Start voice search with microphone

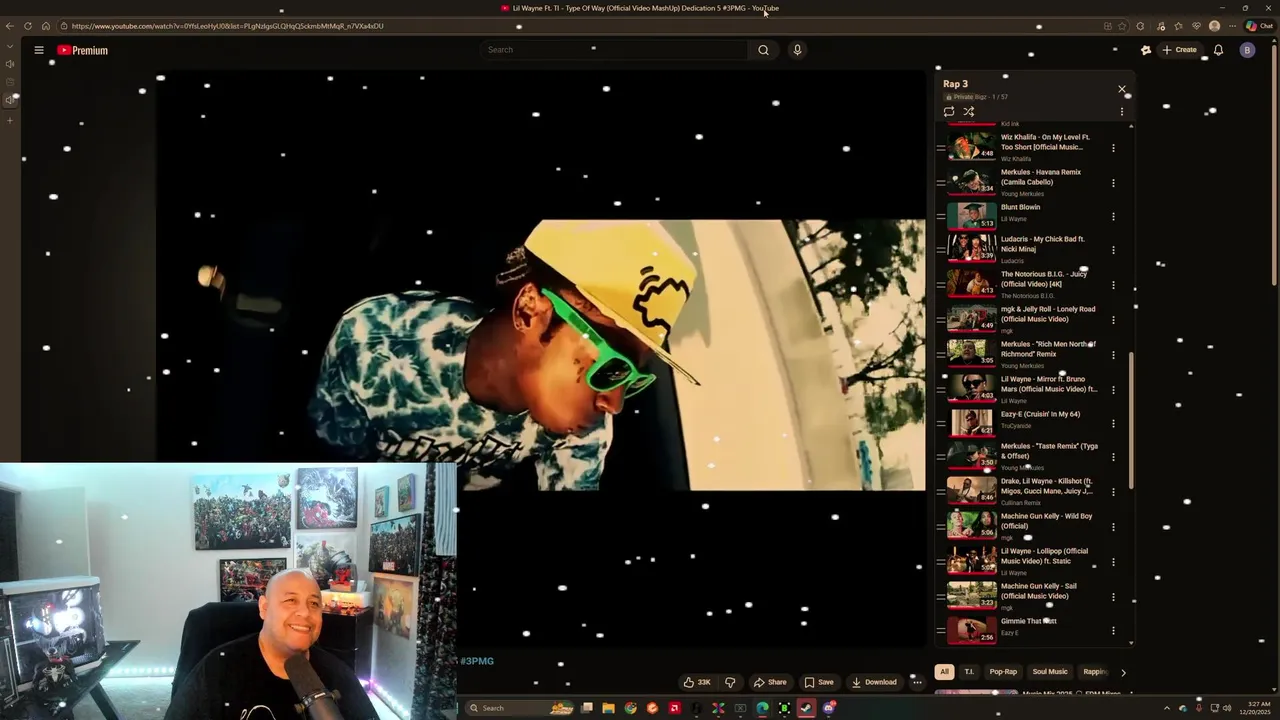[x=797, y=50]
